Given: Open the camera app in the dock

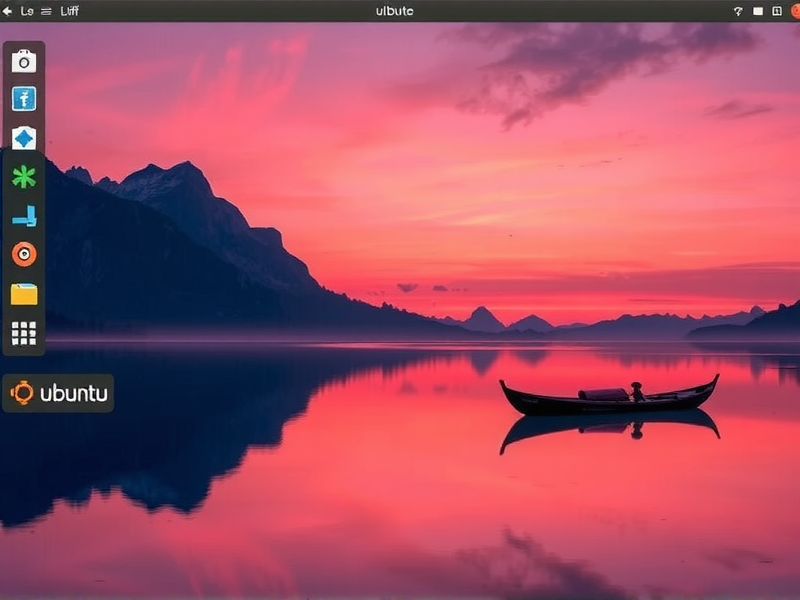Looking at the screenshot, I should 24,62.
